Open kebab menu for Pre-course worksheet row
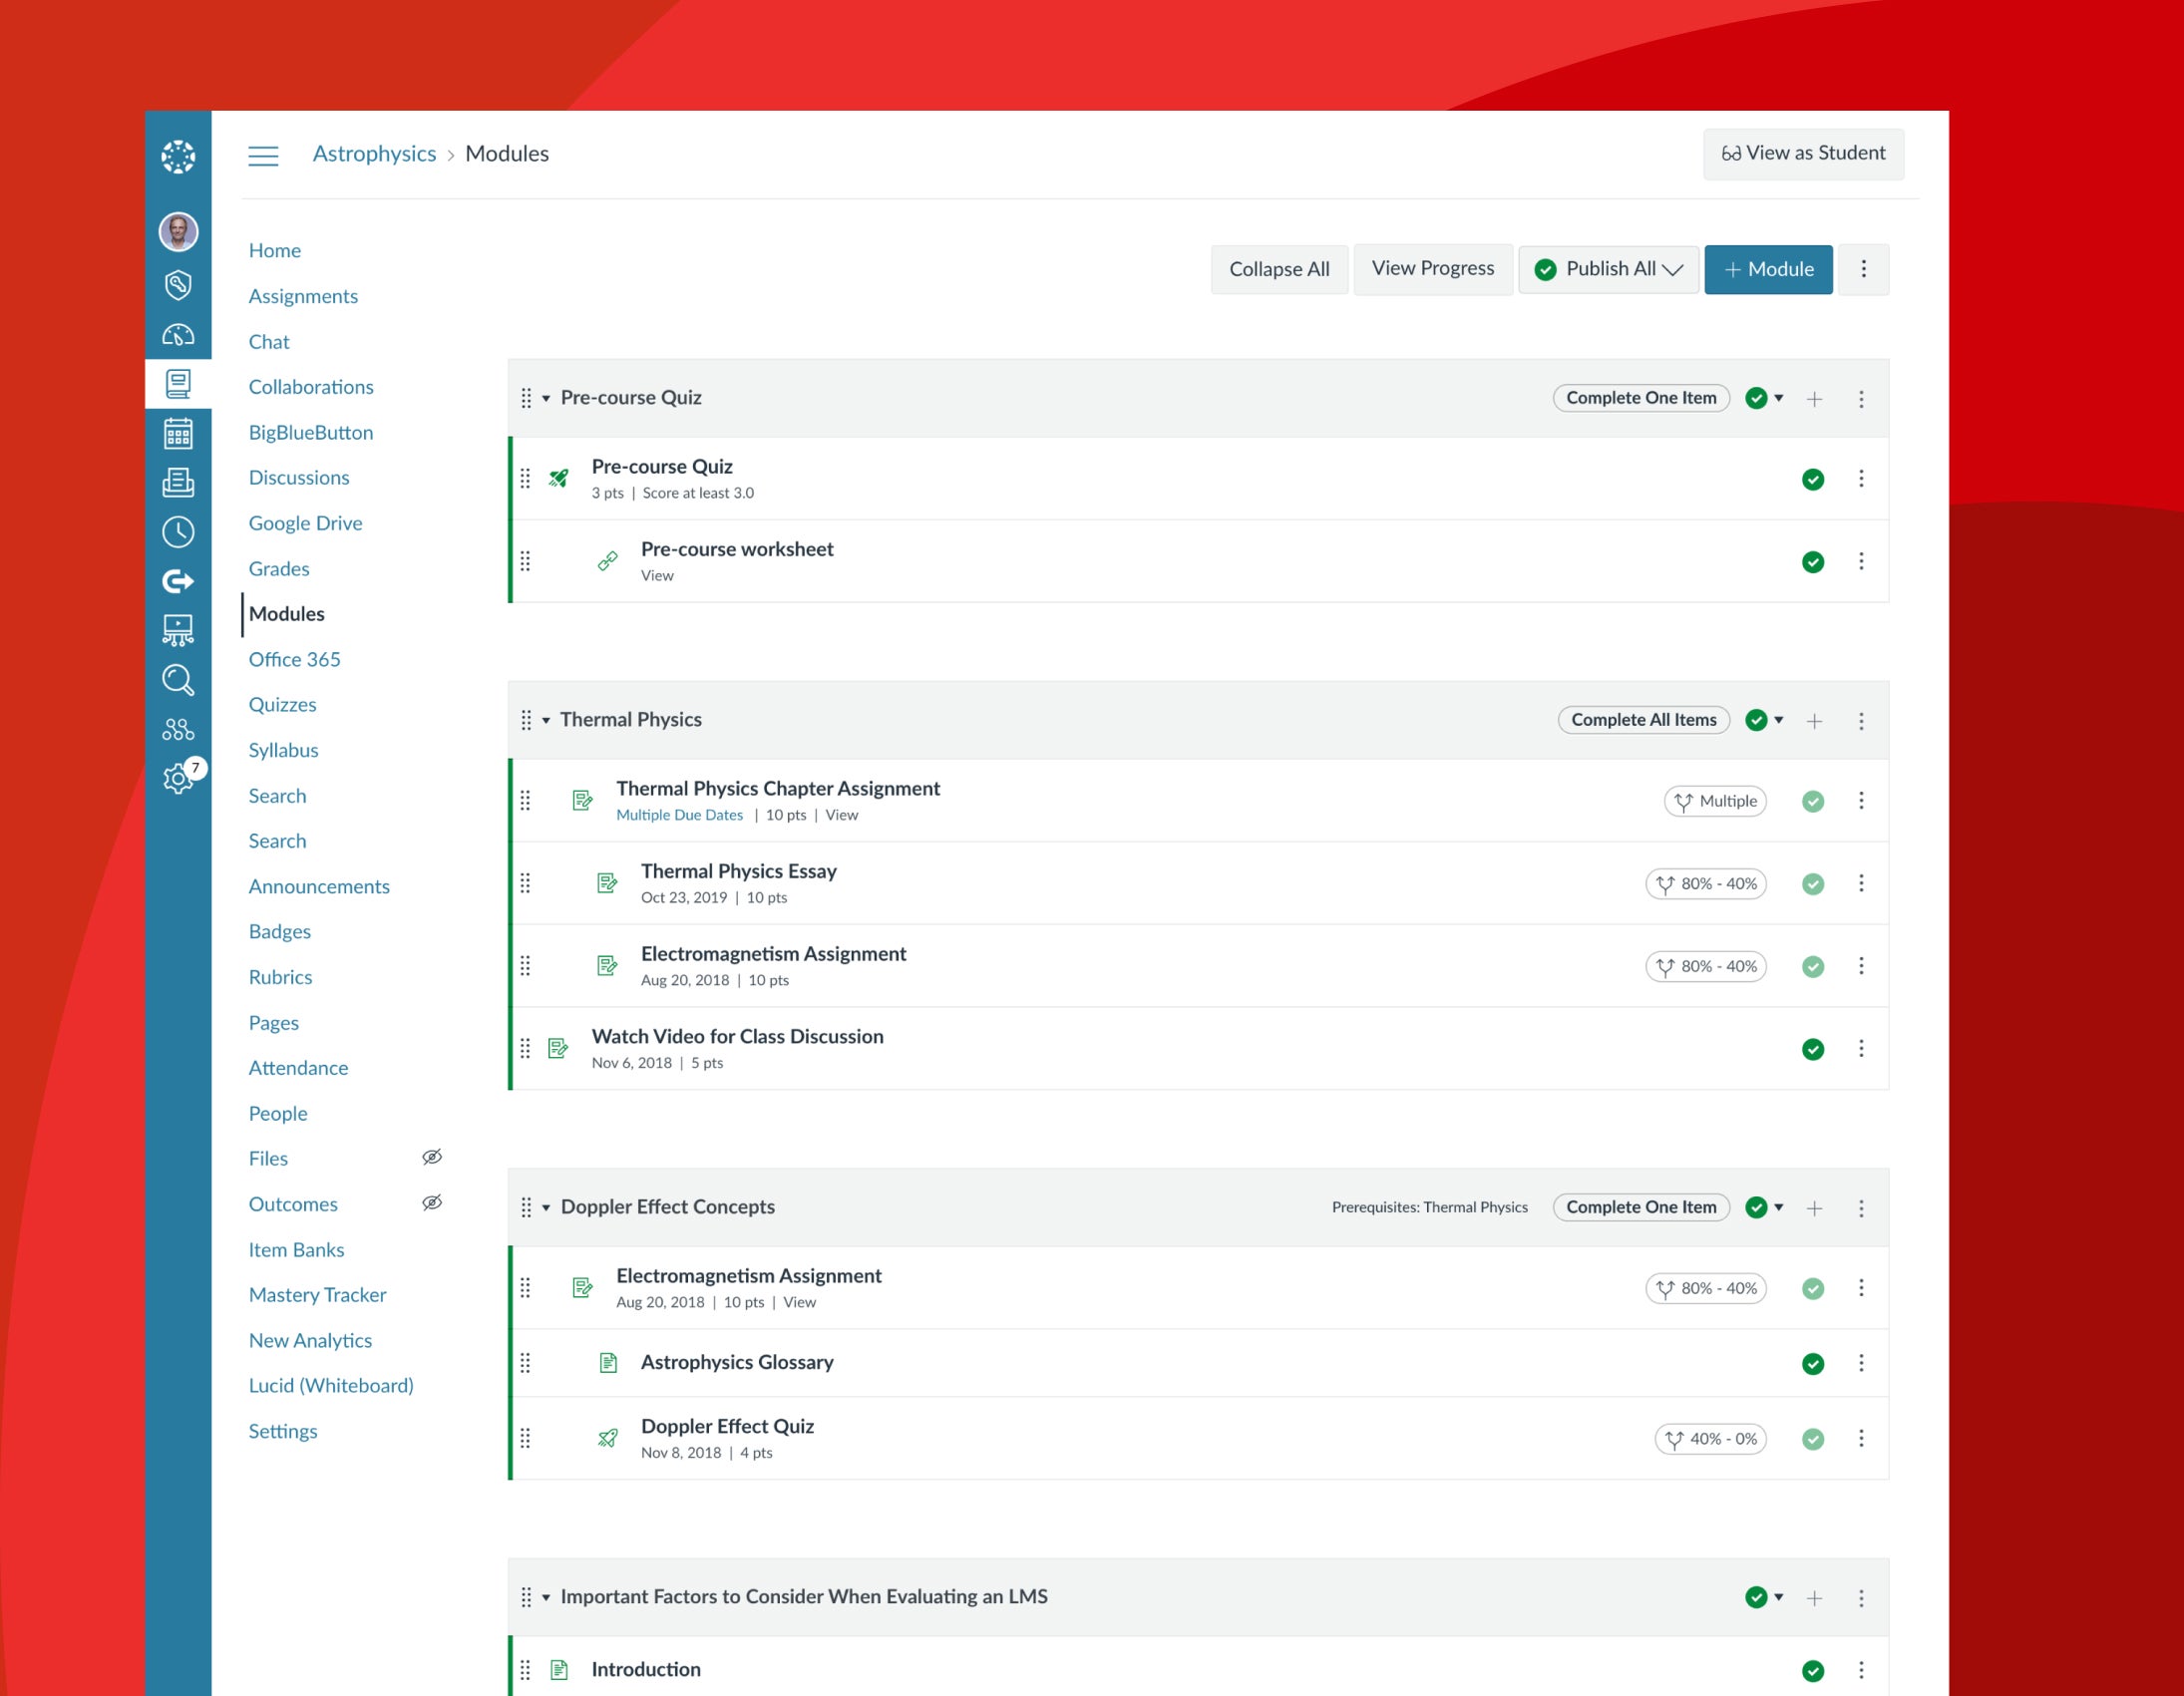 [x=1861, y=561]
